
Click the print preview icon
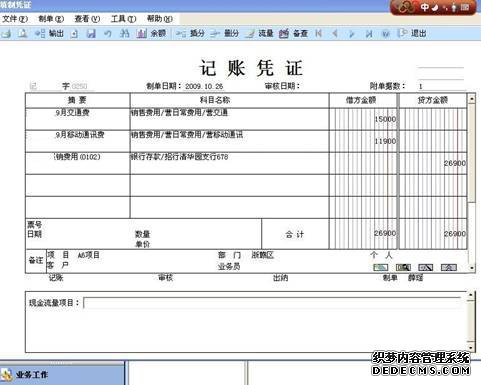tap(22, 33)
